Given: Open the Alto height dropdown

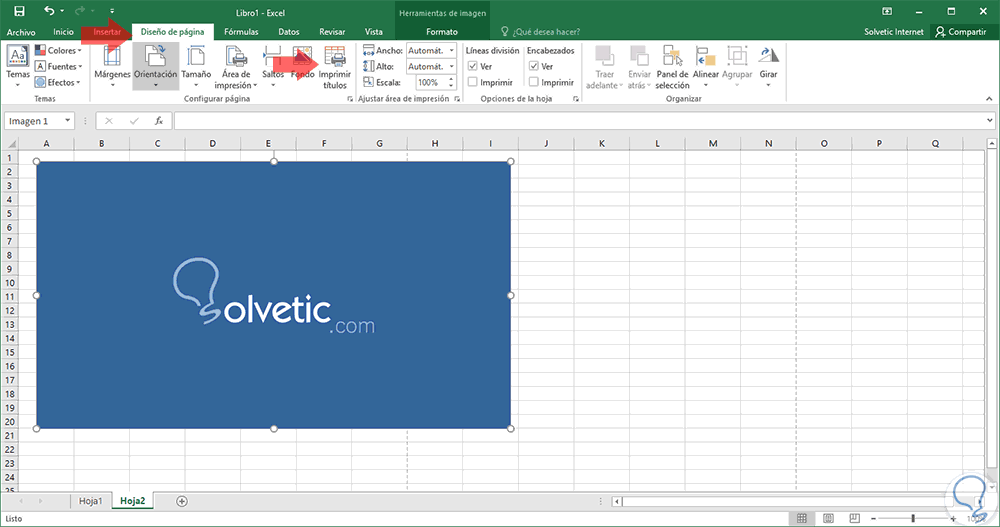Looking at the screenshot, I should 452,66.
